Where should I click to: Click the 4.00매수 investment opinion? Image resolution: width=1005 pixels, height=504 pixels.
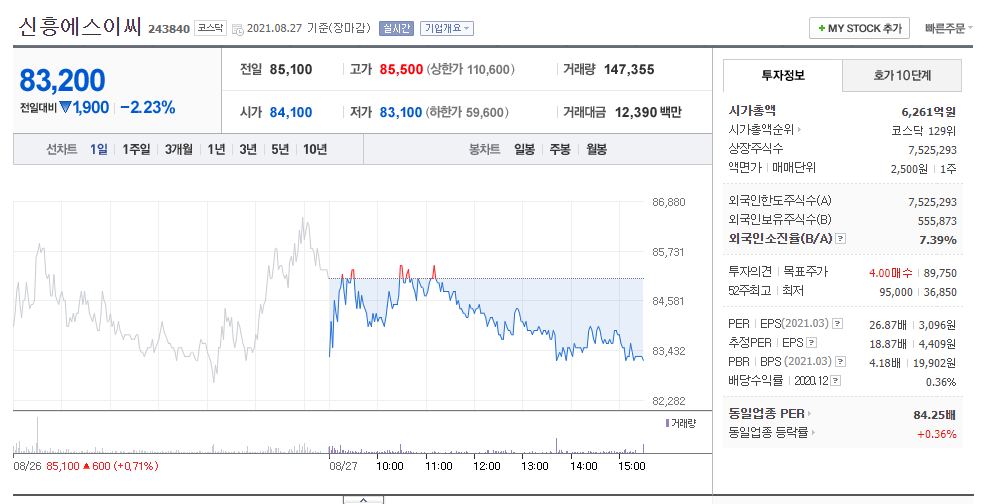point(890,273)
